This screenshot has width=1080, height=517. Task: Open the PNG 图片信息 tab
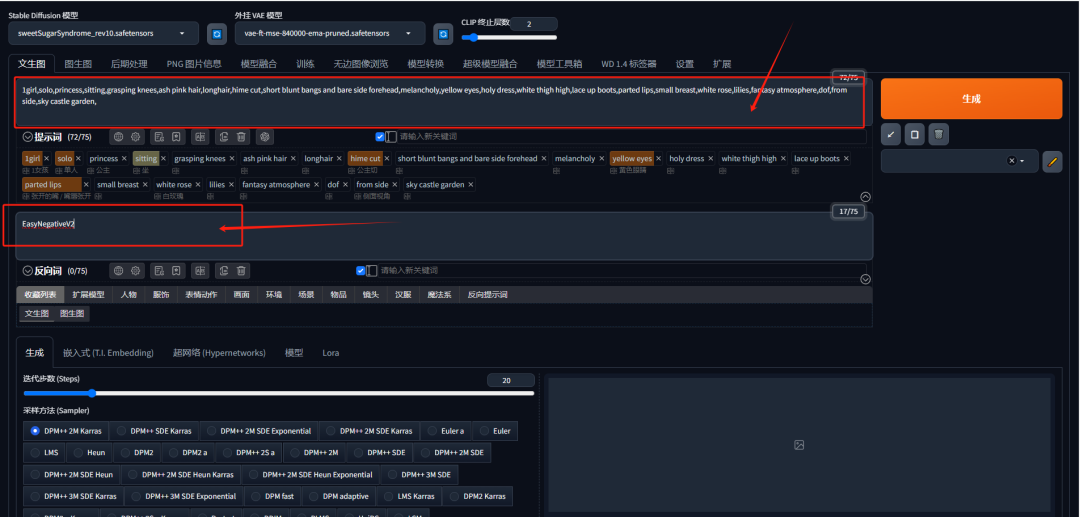(x=194, y=64)
